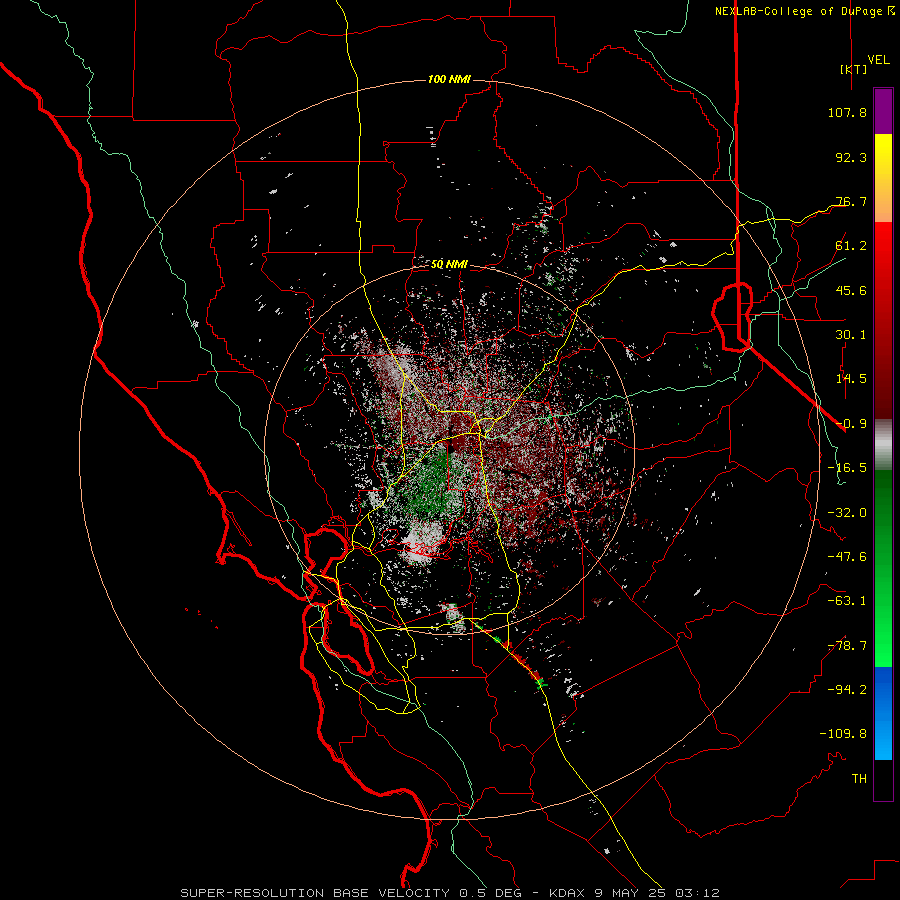Pick the green segment of velocity scale

click(x=883, y=568)
